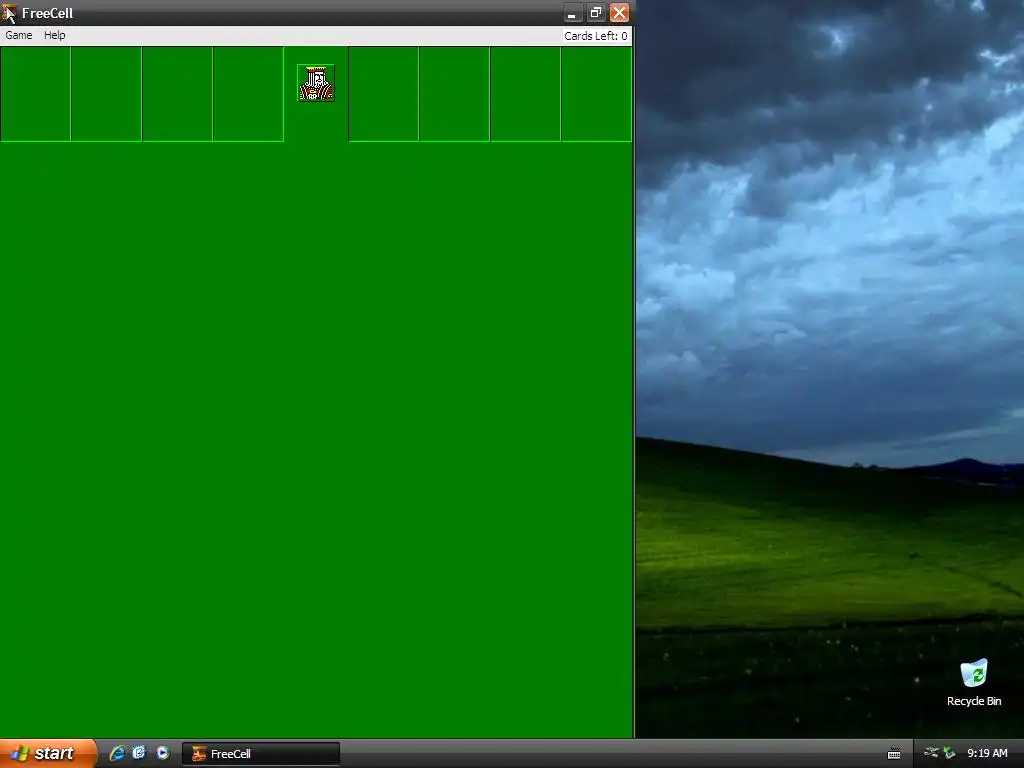The height and width of the screenshot is (768, 1024).
Task: Restore down the FreeCell window
Action: click(x=596, y=12)
